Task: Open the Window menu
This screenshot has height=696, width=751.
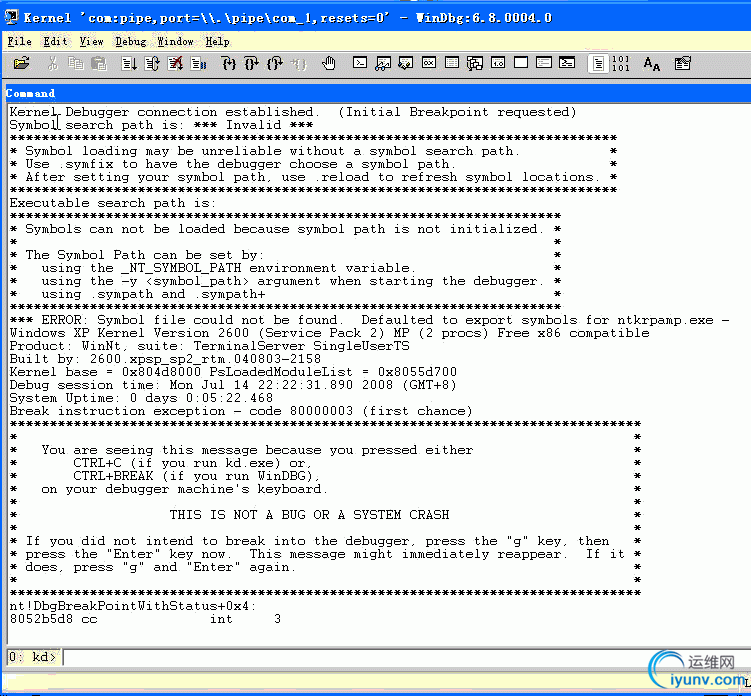Action: click(x=175, y=42)
